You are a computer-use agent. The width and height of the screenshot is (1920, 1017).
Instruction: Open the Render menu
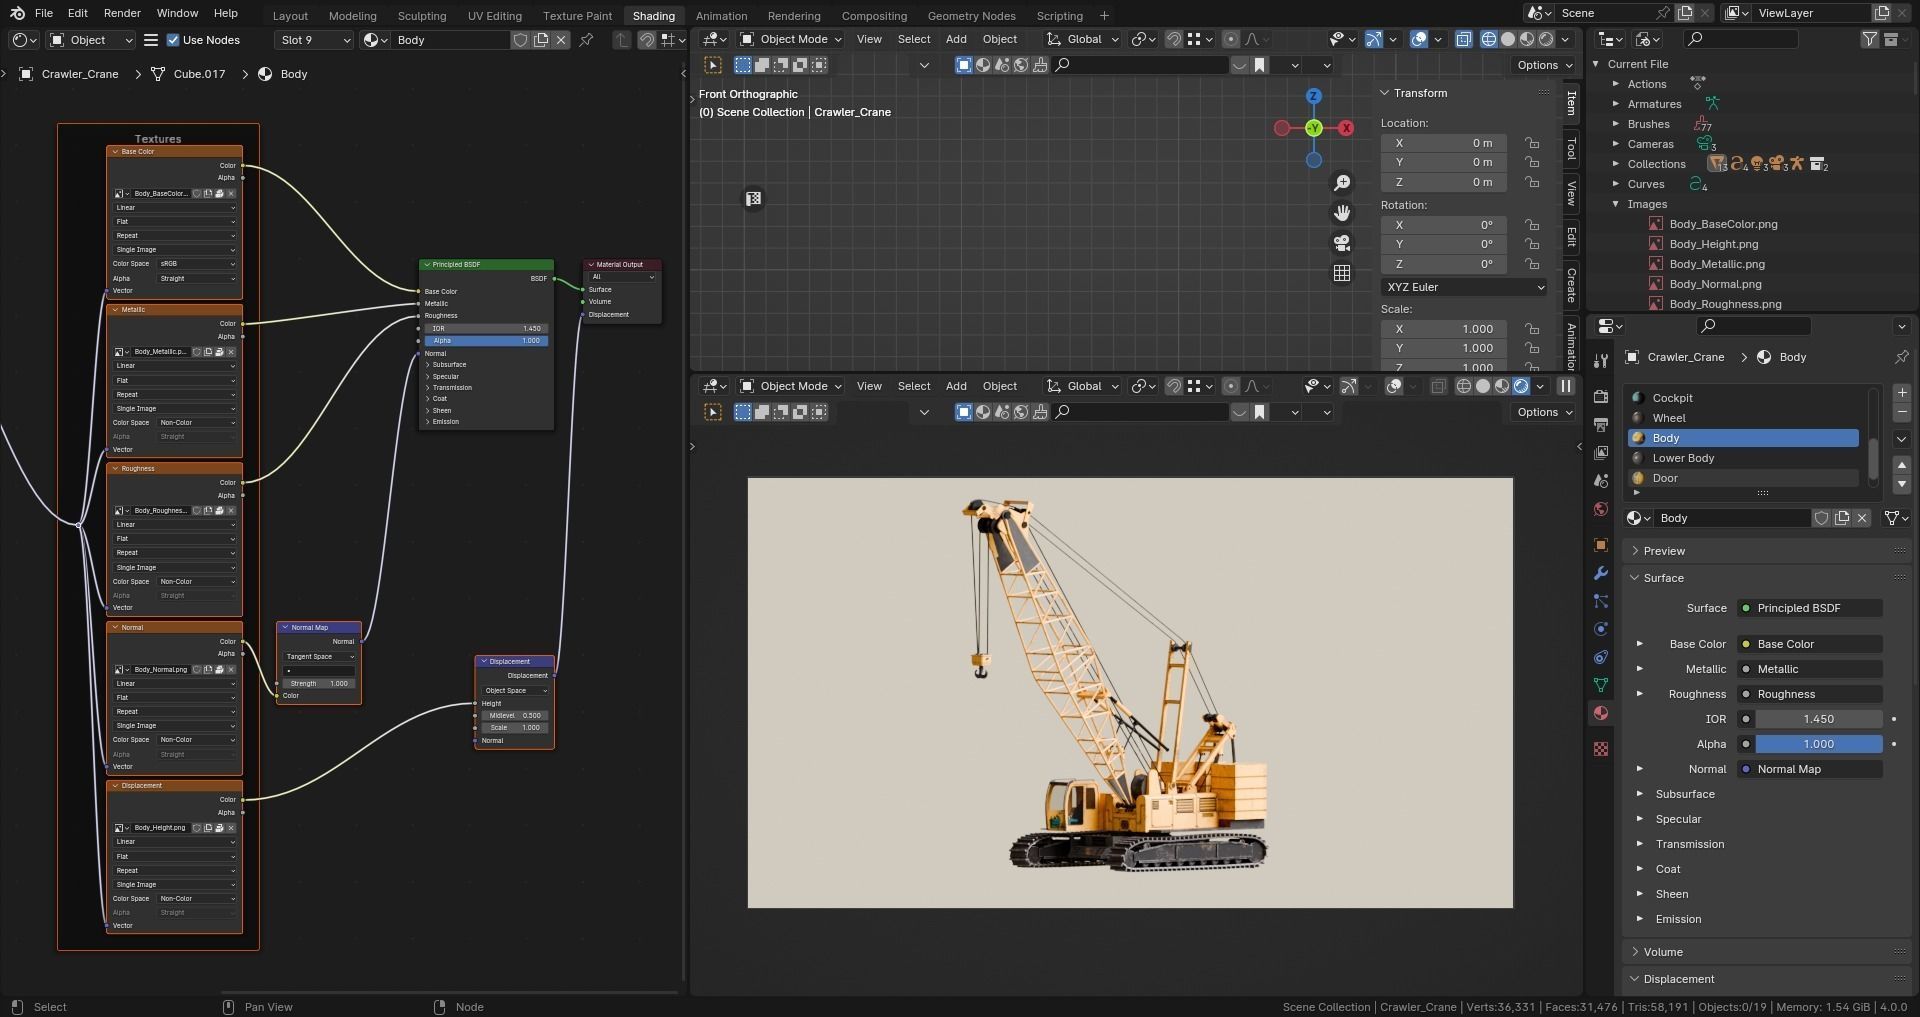click(x=122, y=13)
